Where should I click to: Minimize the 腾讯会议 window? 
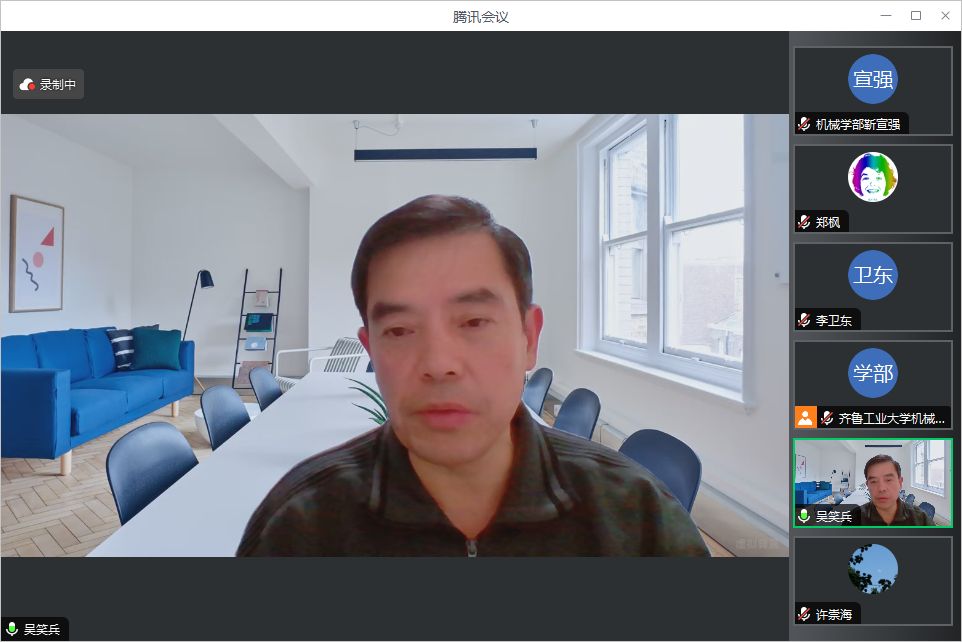click(886, 15)
